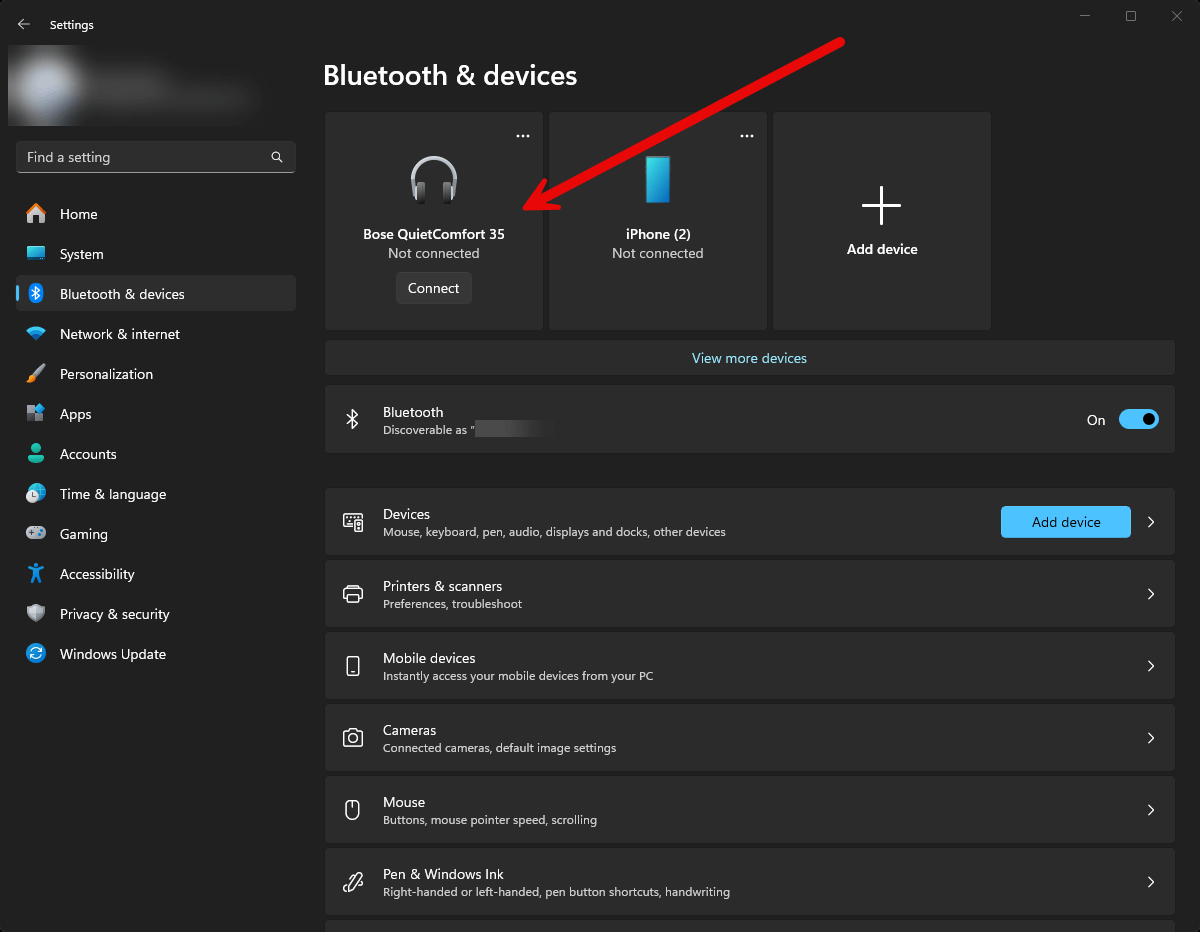This screenshot has height=932, width=1200.
Task: Expand the Devices row chevron
Action: point(1151,522)
